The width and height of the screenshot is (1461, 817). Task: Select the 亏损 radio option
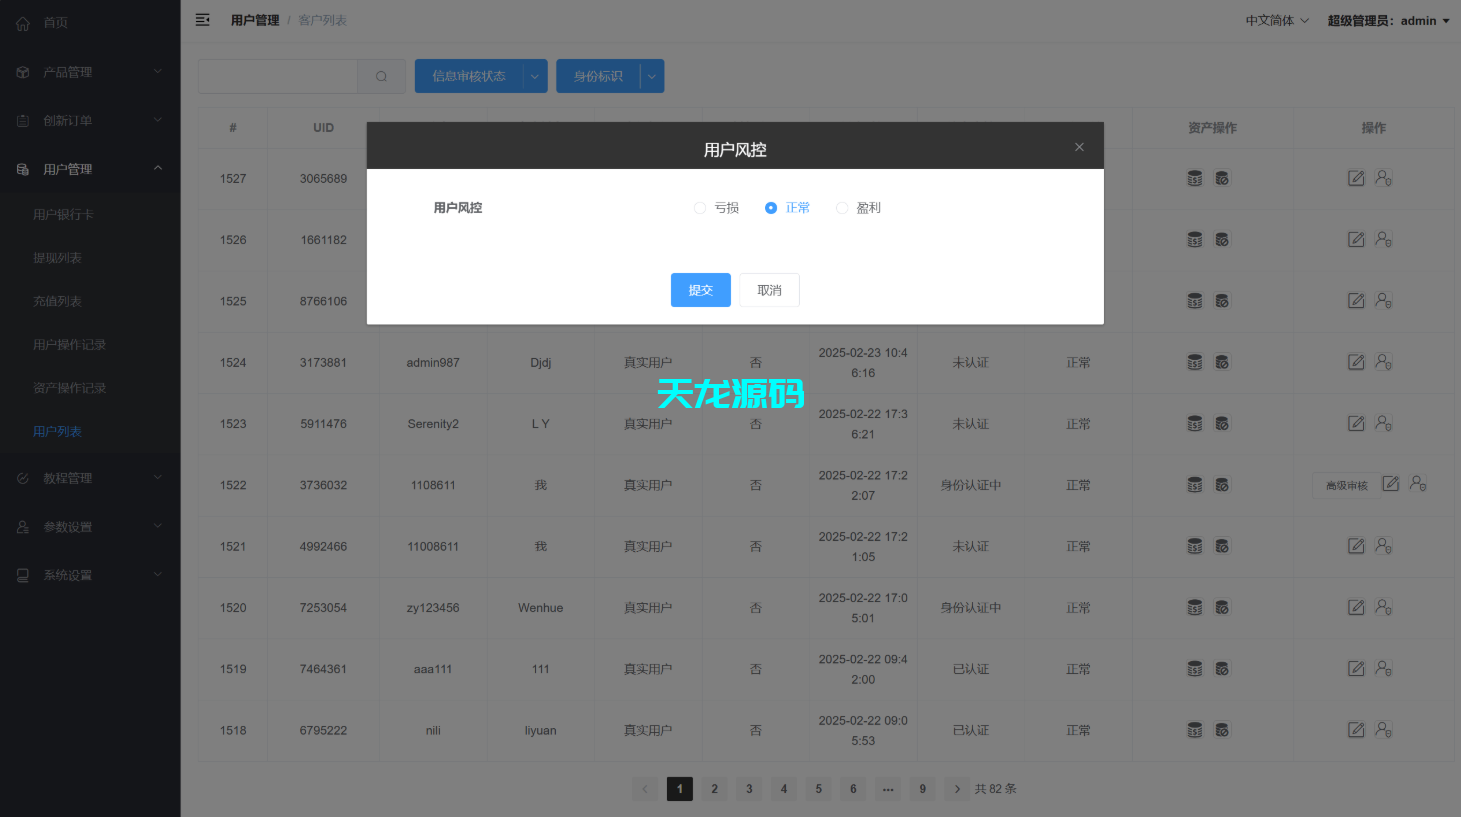[x=700, y=207]
